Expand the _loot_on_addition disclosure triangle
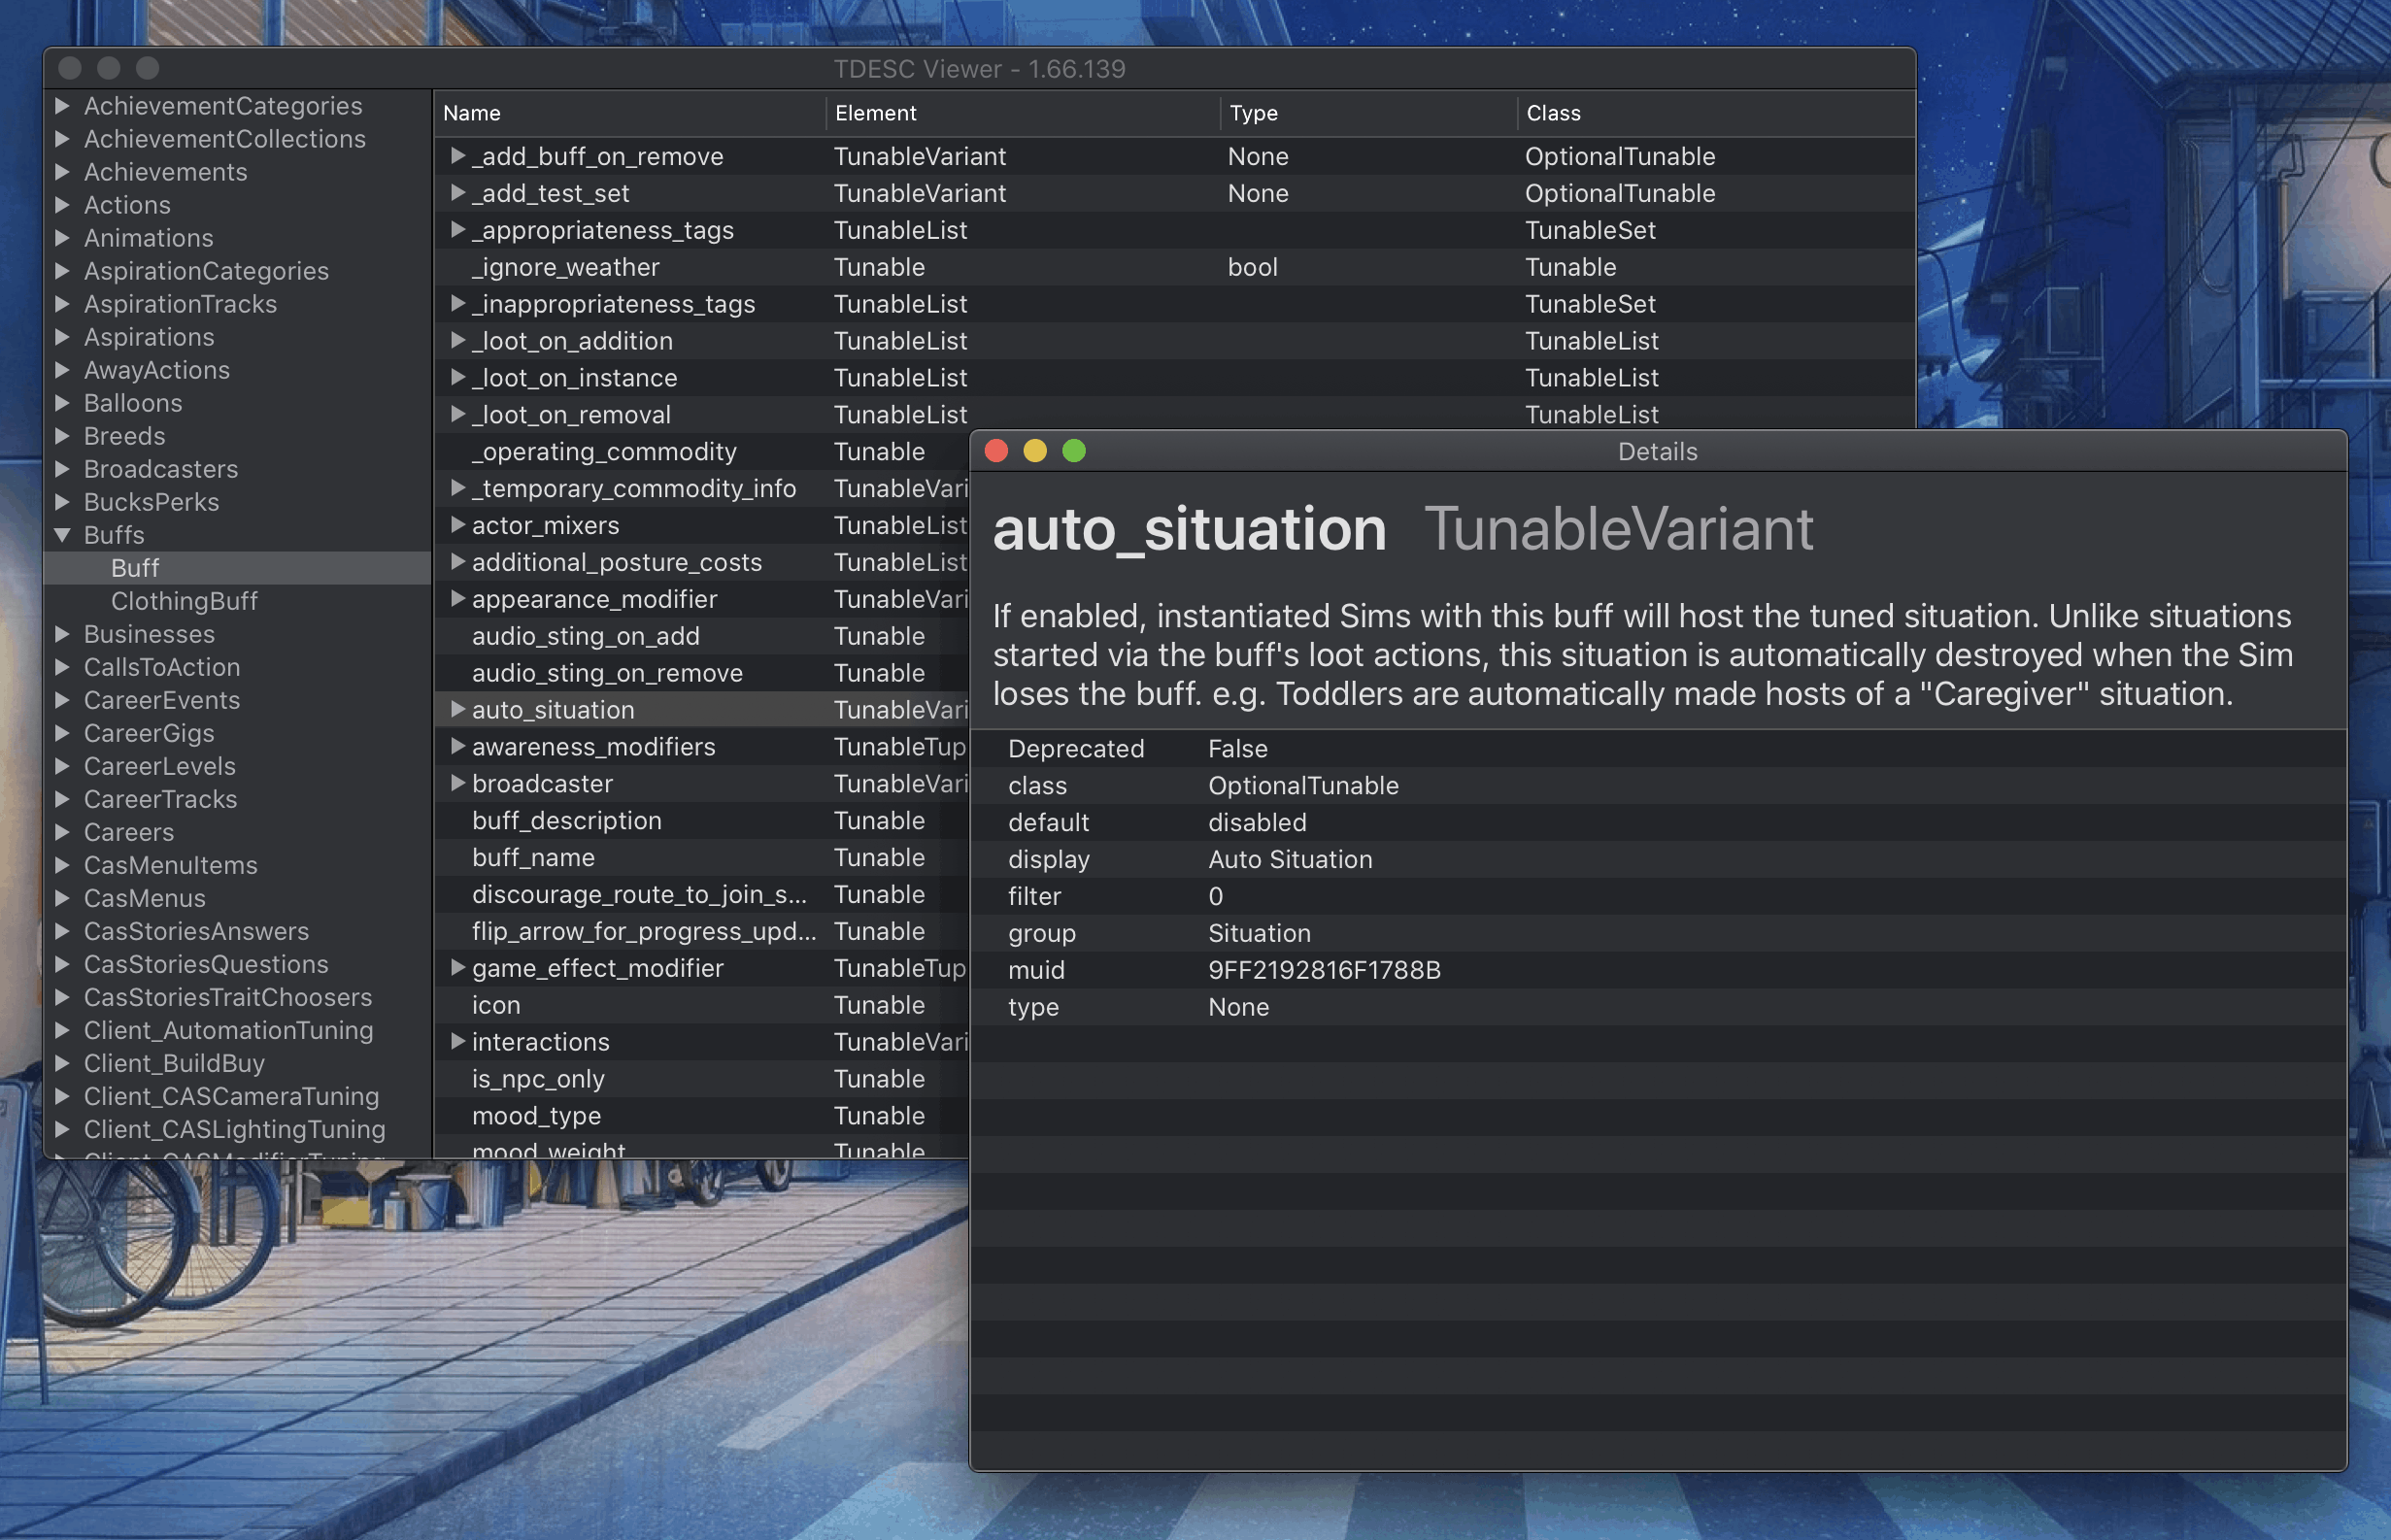The width and height of the screenshot is (2391, 1540). (x=457, y=340)
